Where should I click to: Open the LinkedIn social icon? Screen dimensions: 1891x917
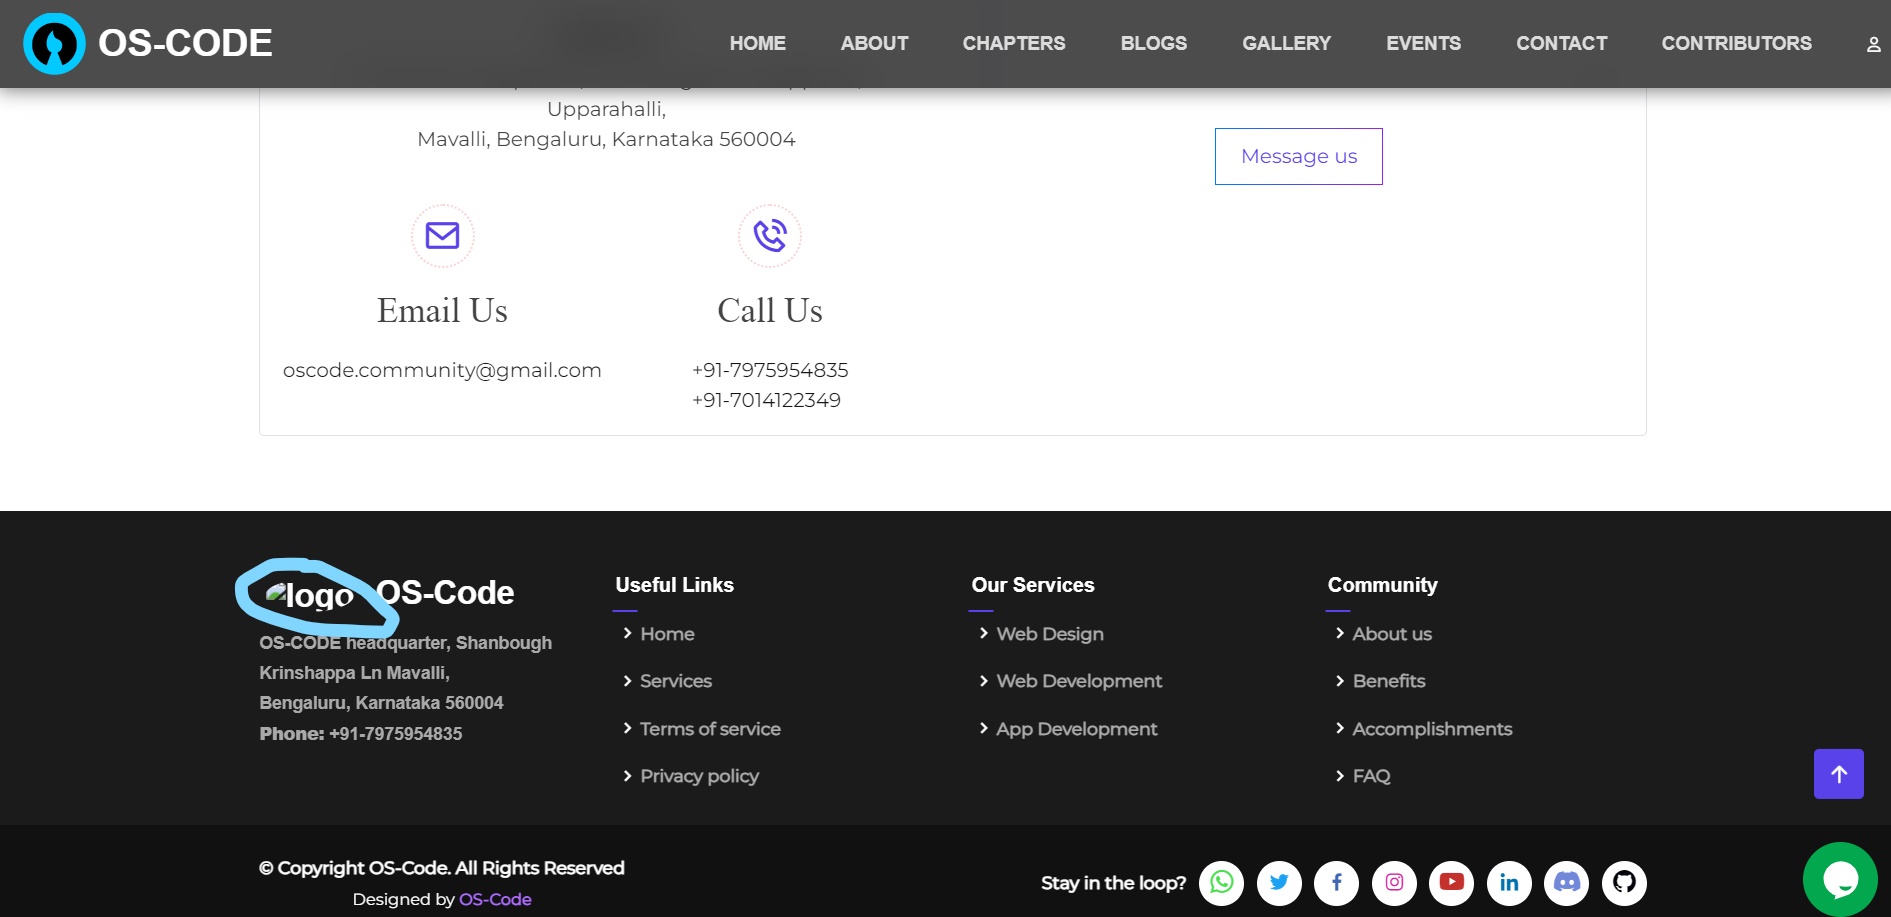1509,883
